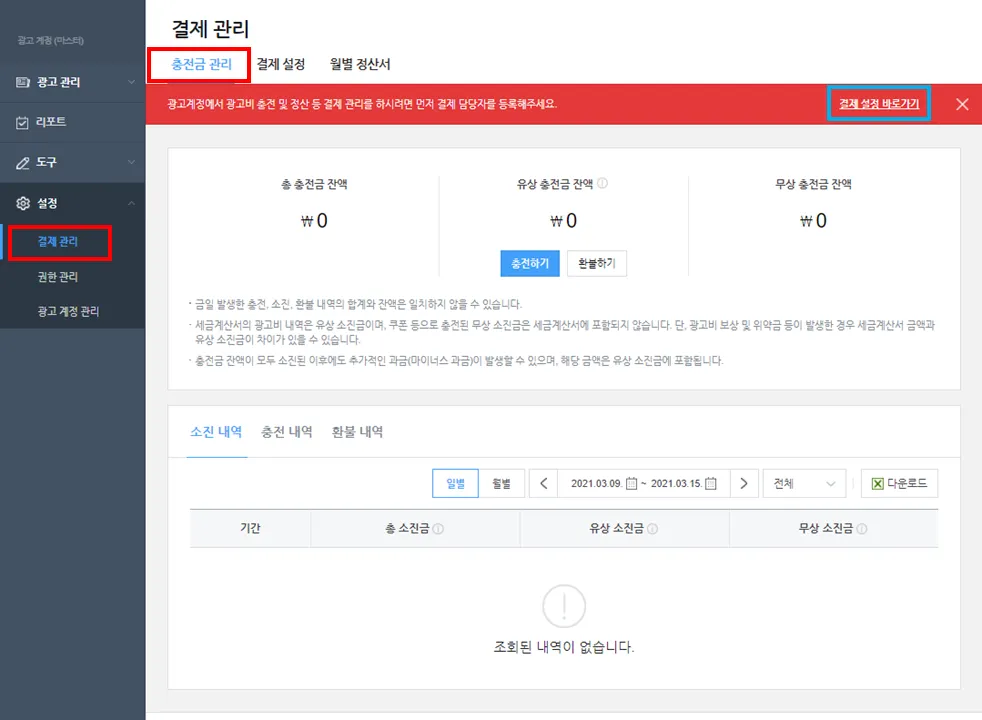Open the 충전금 관리 tab
This screenshot has width=982, height=720.
coord(201,64)
